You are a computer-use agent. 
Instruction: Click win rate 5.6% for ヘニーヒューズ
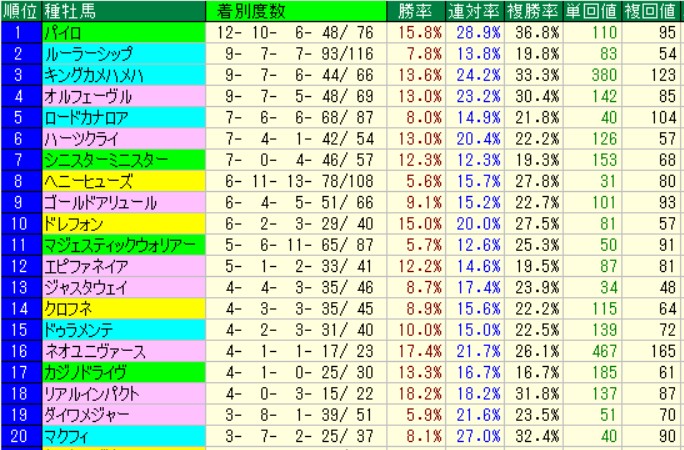(424, 181)
